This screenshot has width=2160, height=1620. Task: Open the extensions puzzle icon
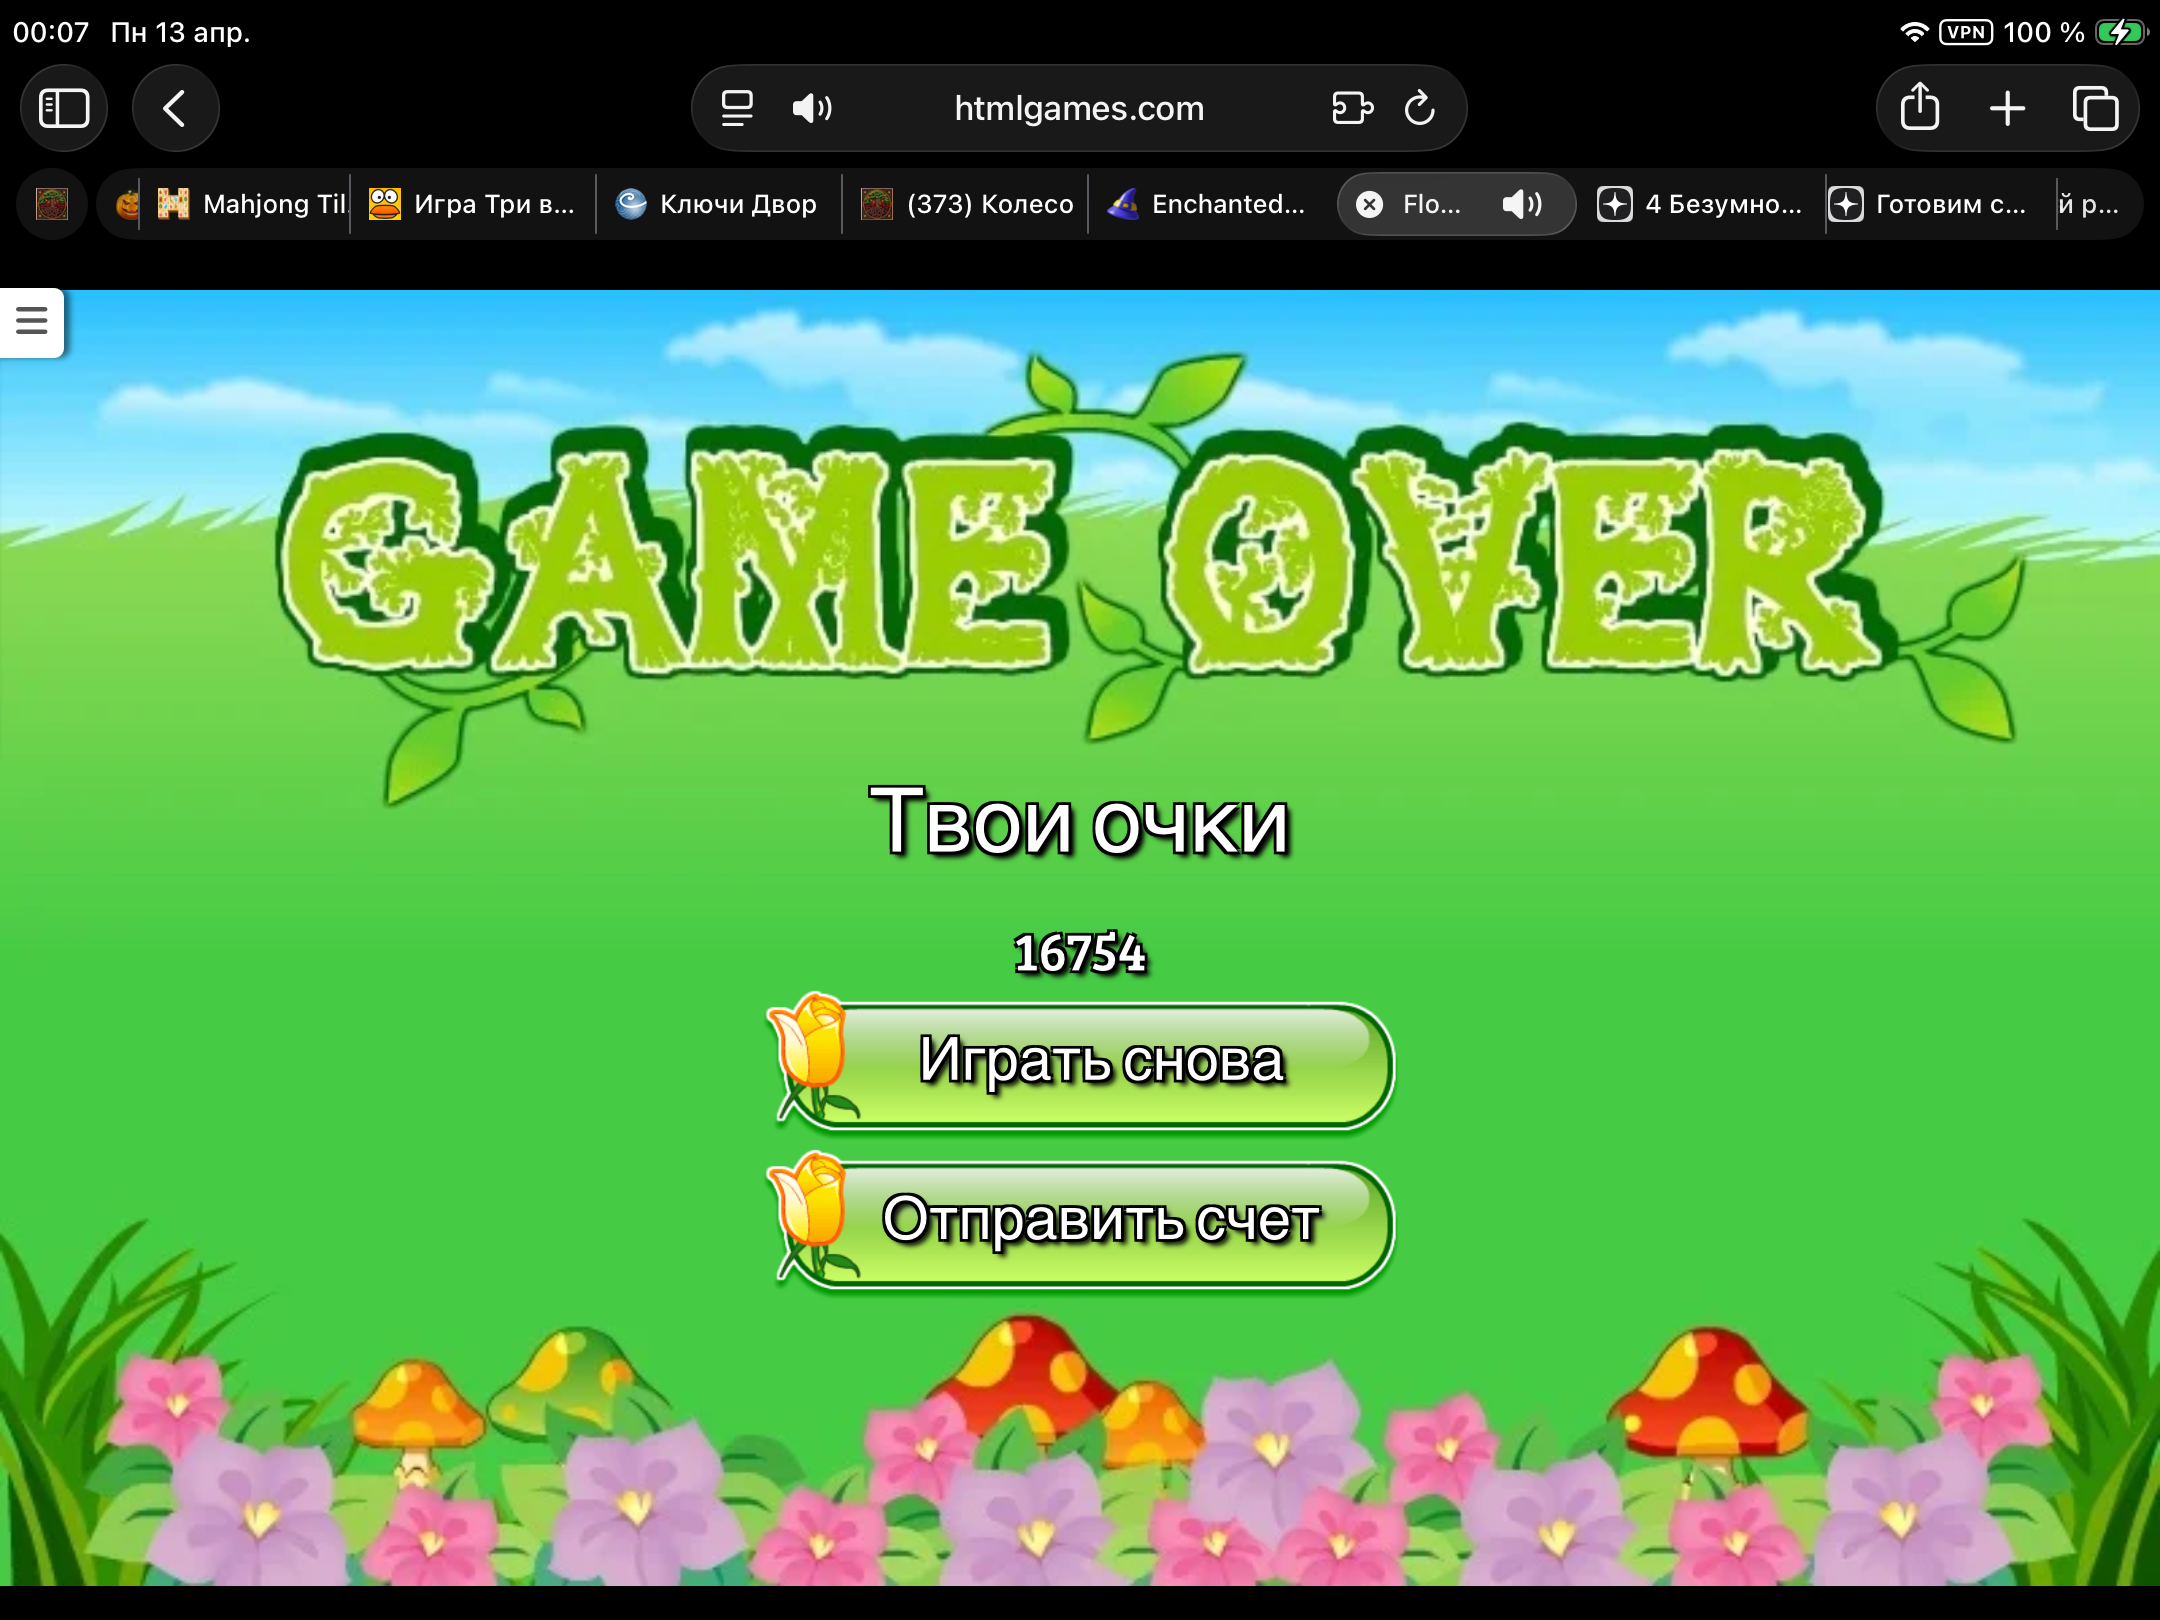pyautogui.click(x=1352, y=108)
